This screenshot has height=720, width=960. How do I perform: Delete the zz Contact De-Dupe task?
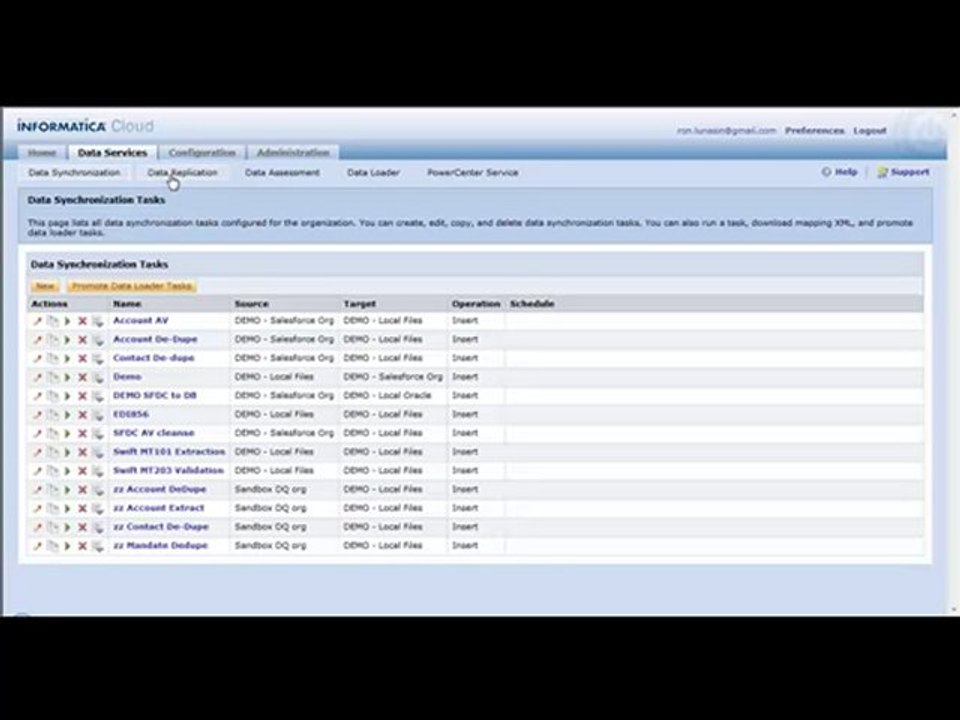point(82,527)
